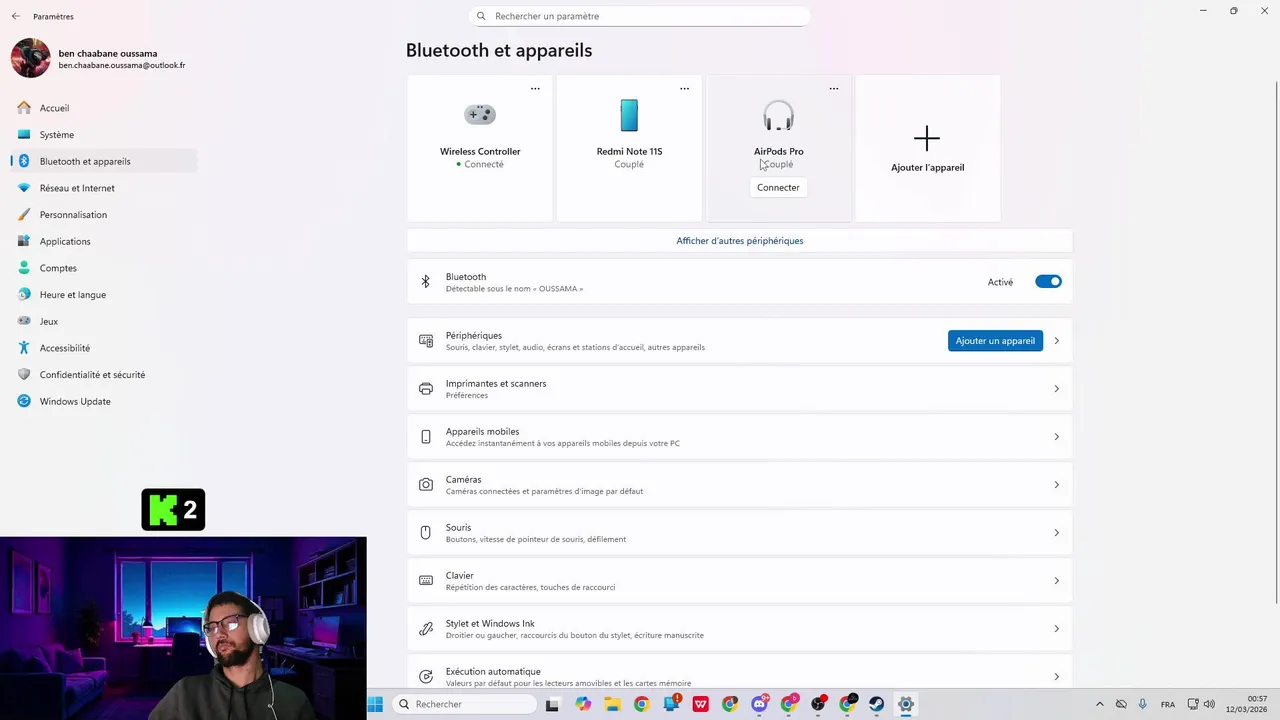The width and height of the screenshot is (1280, 720).
Task: Expand the Périphériques row chevron
Action: (1056, 341)
